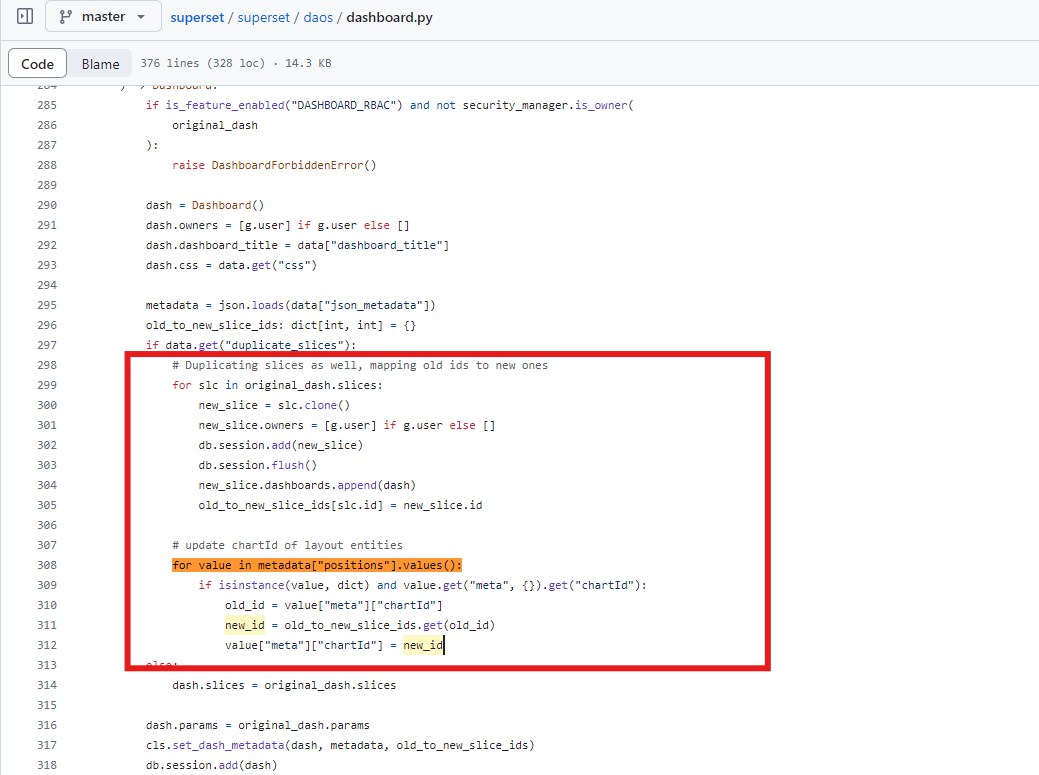Click new_slice.dashboards.append(dash) line
The height and width of the screenshot is (775, 1039).
click(307, 485)
